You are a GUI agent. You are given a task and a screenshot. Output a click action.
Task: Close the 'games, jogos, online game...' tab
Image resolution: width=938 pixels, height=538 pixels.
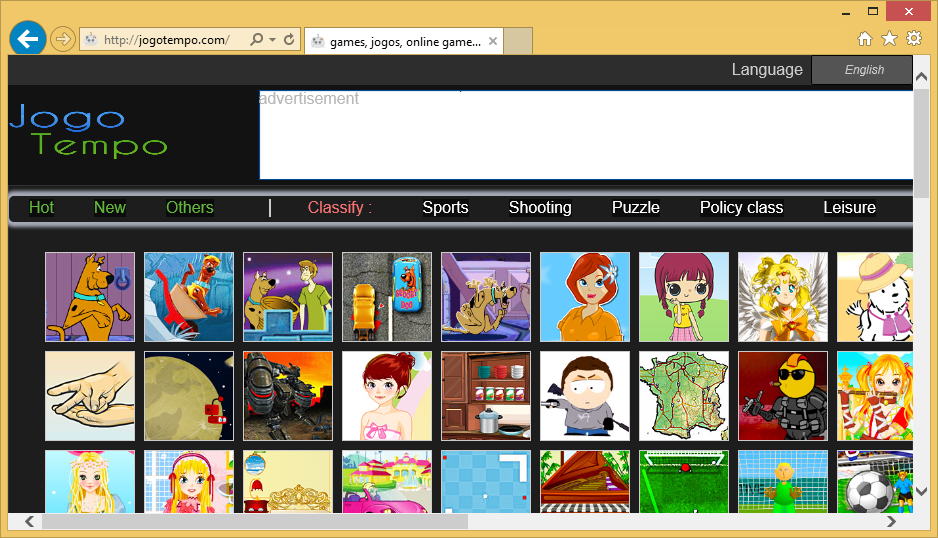[492, 41]
